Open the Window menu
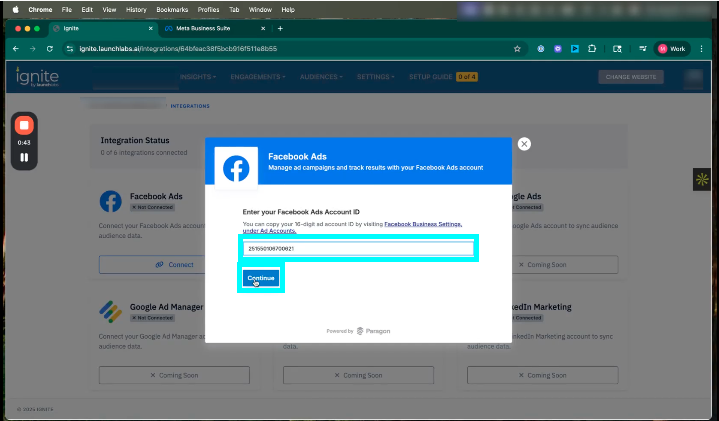The width and height of the screenshot is (719, 421). [260, 10]
